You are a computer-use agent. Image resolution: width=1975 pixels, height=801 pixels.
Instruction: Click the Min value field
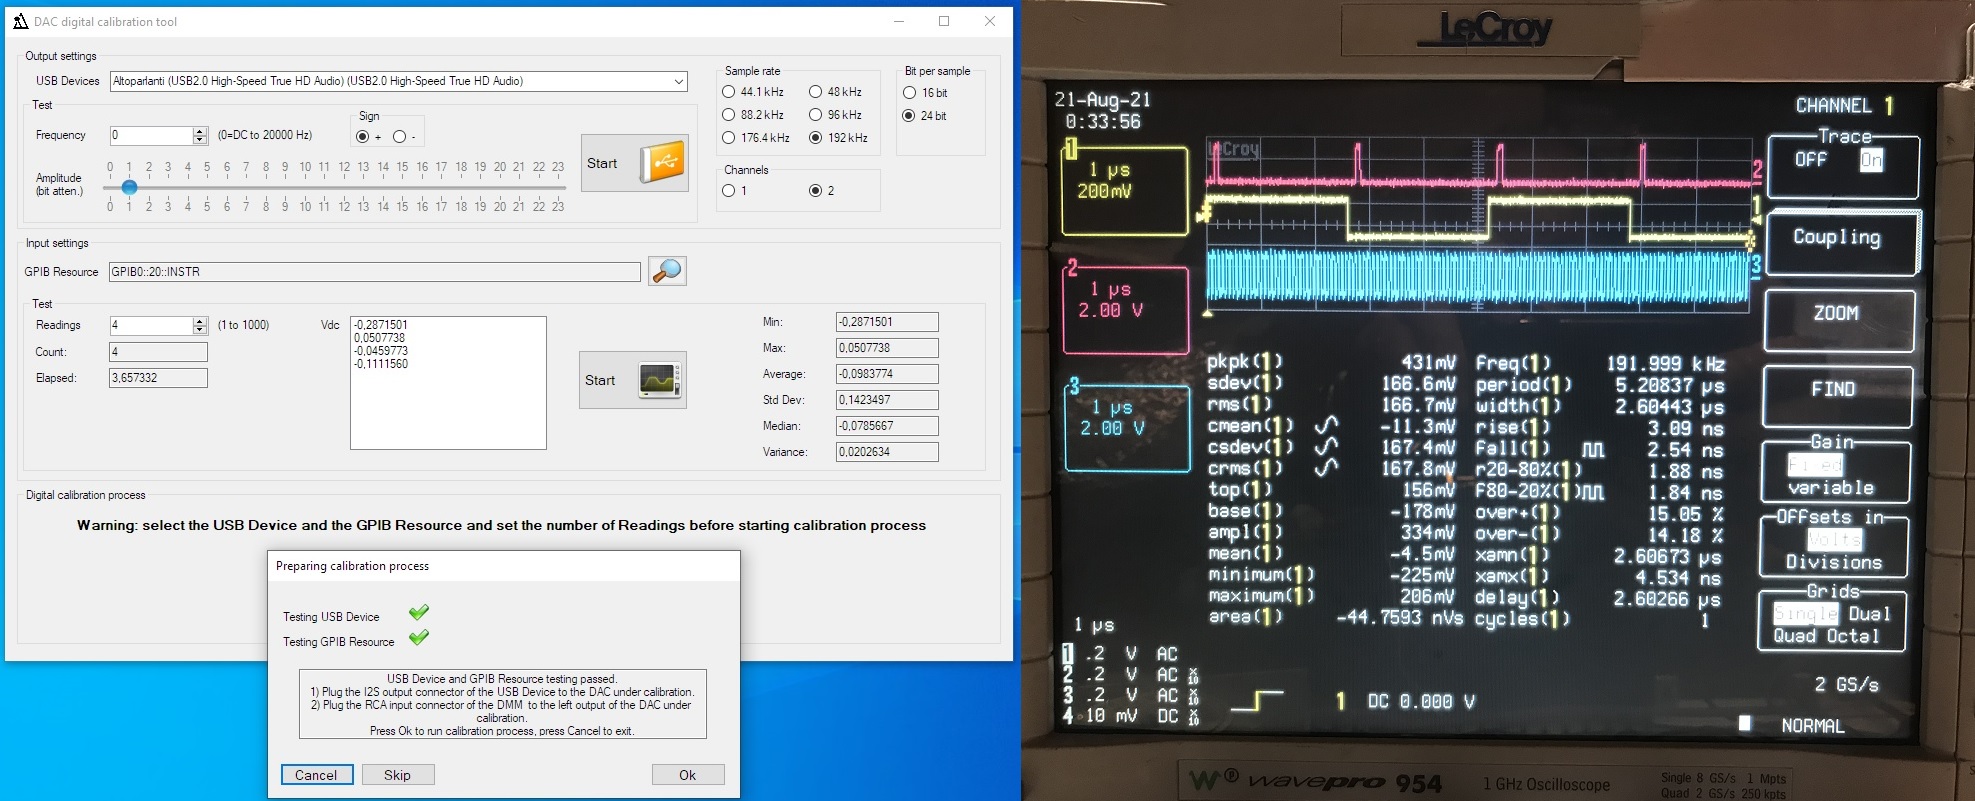887,322
